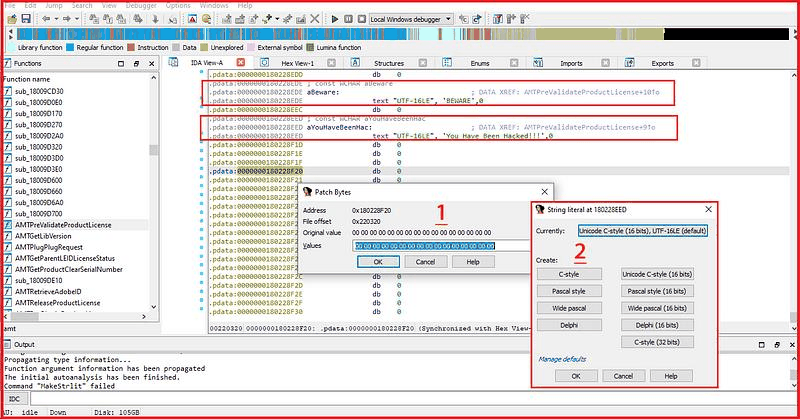This screenshot has height=419, width=800.
Task: Open the Search menu
Action: (x=82, y=5)
